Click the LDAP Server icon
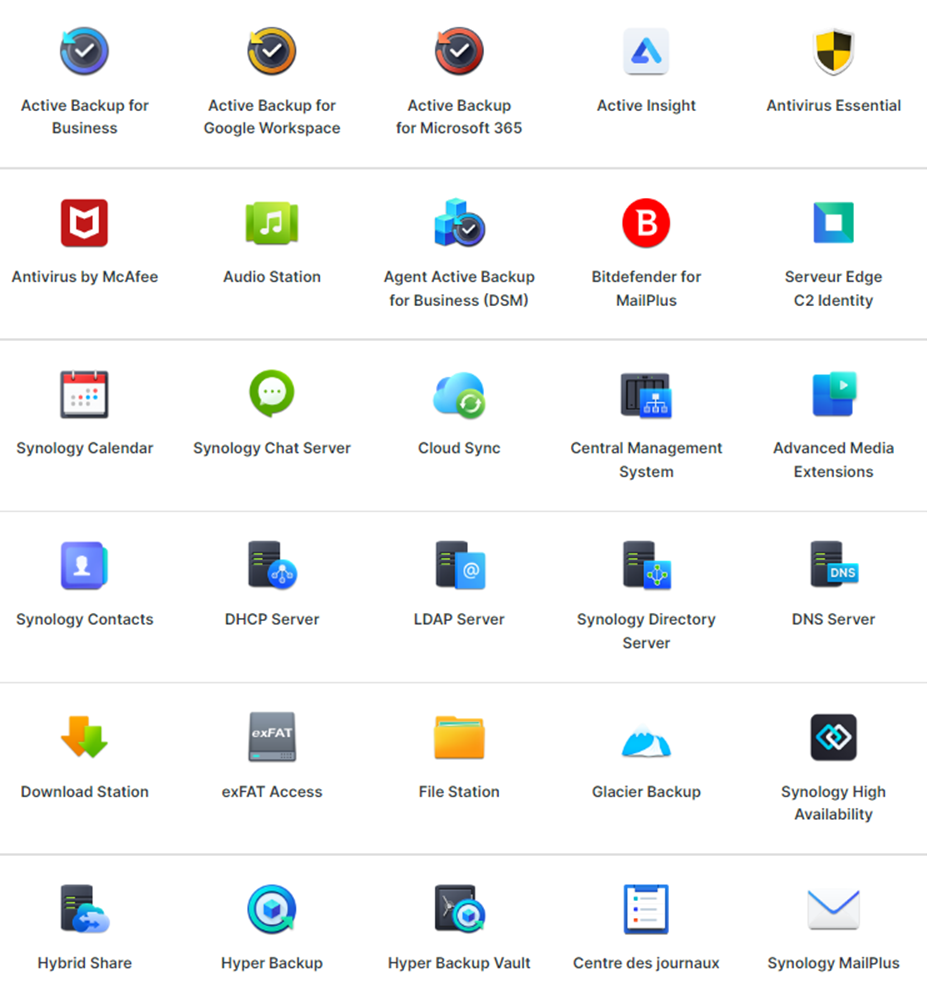The height and width of the screenshot is (982, 927). coord(460,566)
